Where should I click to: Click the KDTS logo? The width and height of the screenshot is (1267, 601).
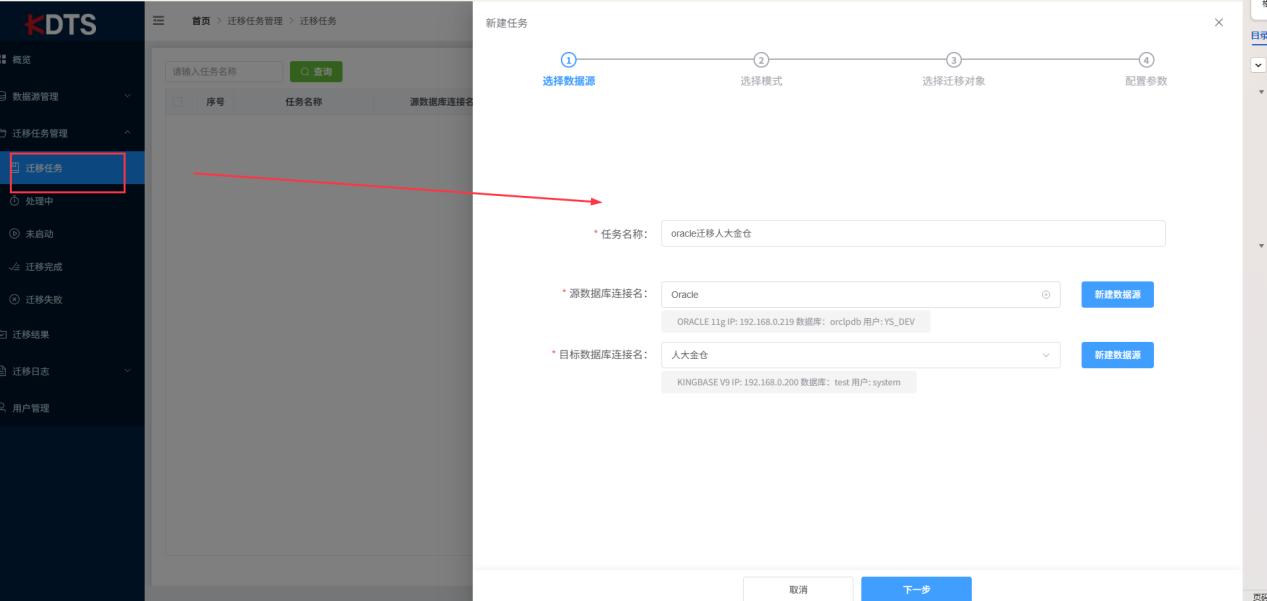pos(62,23)
